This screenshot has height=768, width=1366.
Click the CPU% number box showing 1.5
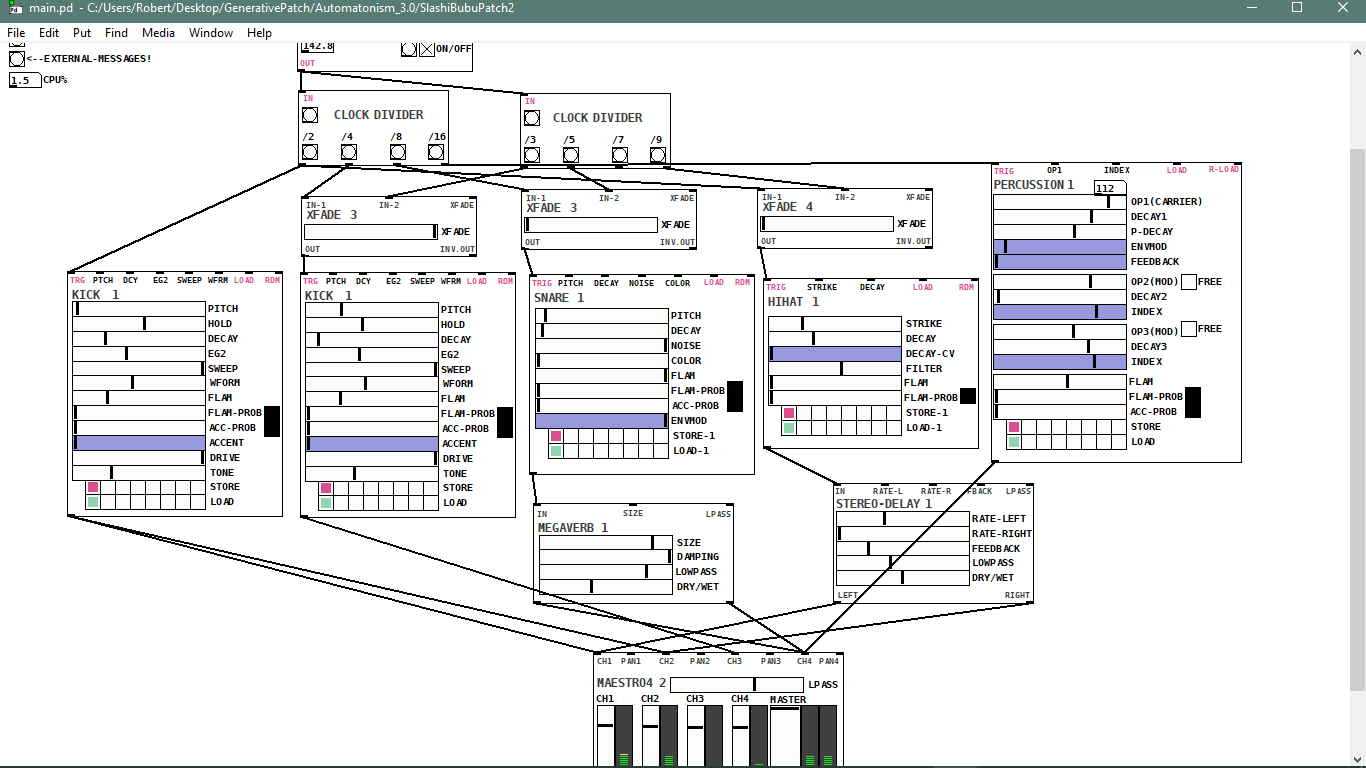click(x=25, y=80)
